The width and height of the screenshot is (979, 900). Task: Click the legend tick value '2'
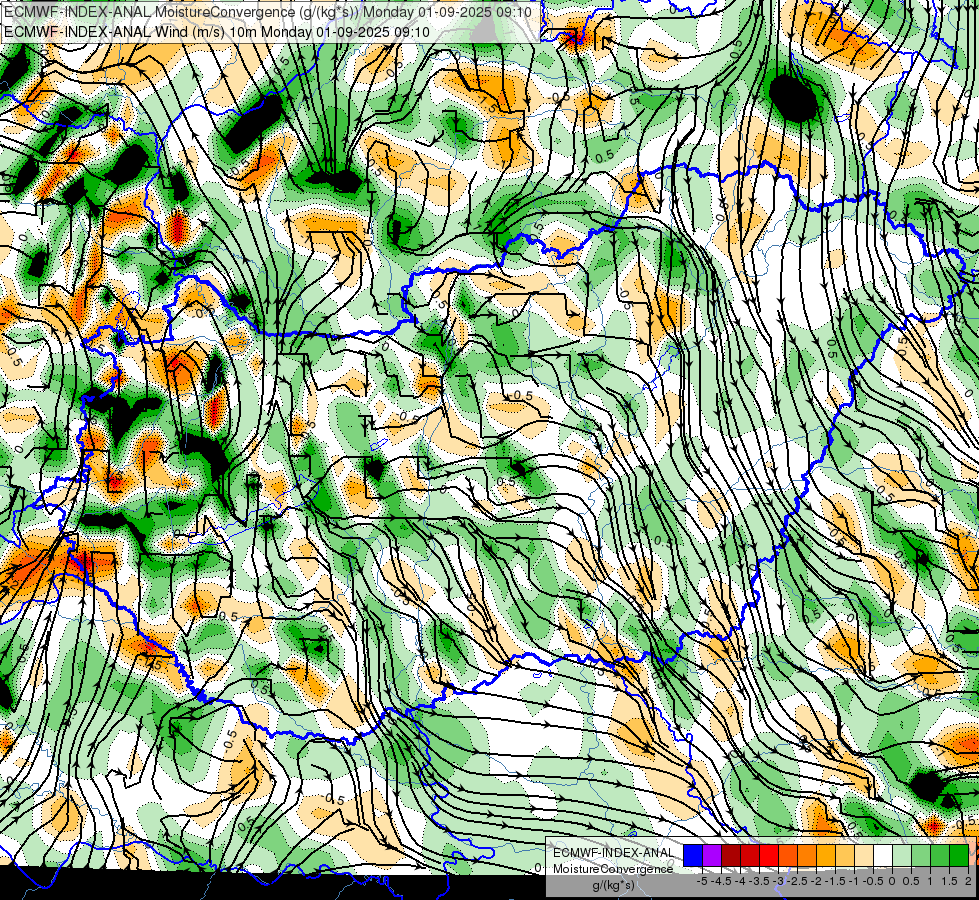coord(968,881)
